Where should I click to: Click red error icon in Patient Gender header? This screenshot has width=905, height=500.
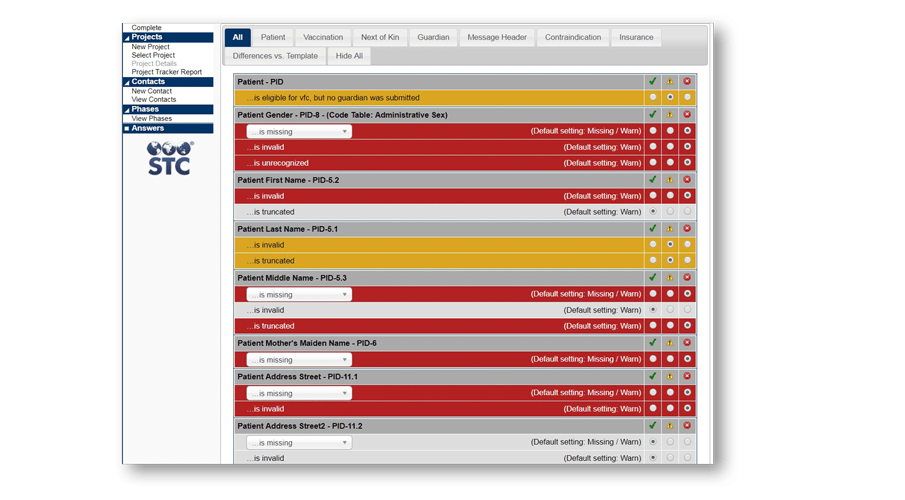(687, 114)
